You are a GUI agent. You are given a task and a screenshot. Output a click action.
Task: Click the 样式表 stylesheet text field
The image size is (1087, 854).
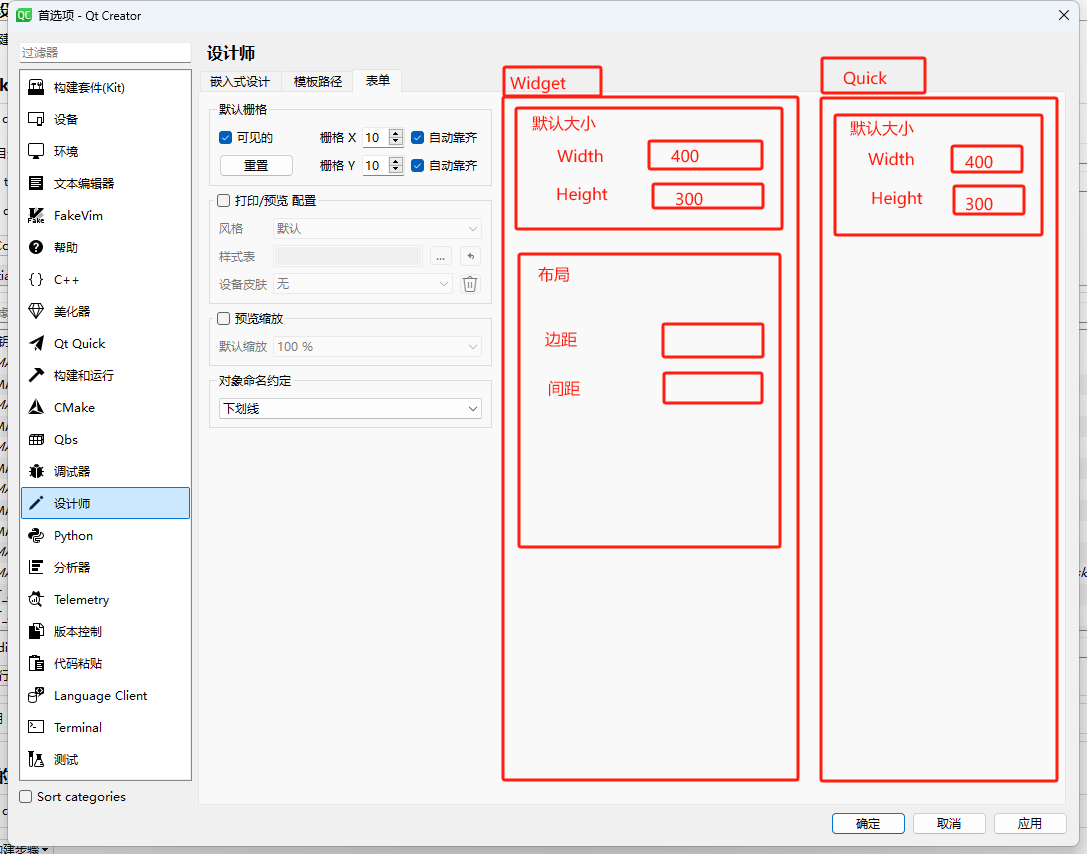click(x=348, y=256)
